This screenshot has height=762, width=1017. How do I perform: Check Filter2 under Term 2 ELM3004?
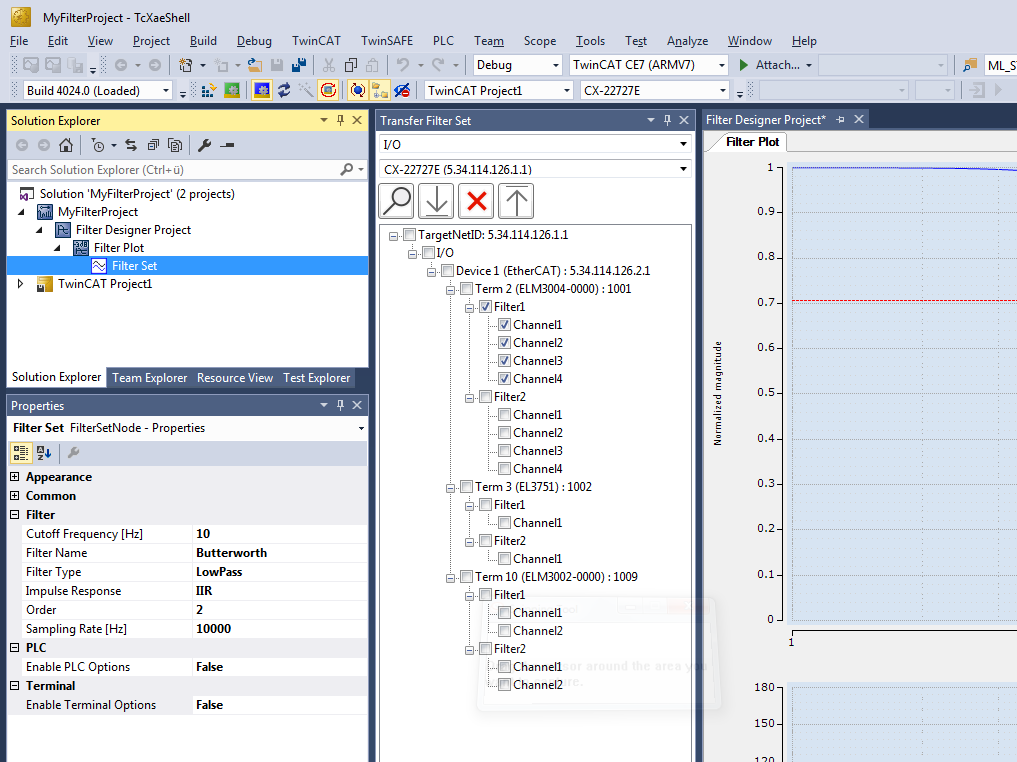click(x=485, y=397)
